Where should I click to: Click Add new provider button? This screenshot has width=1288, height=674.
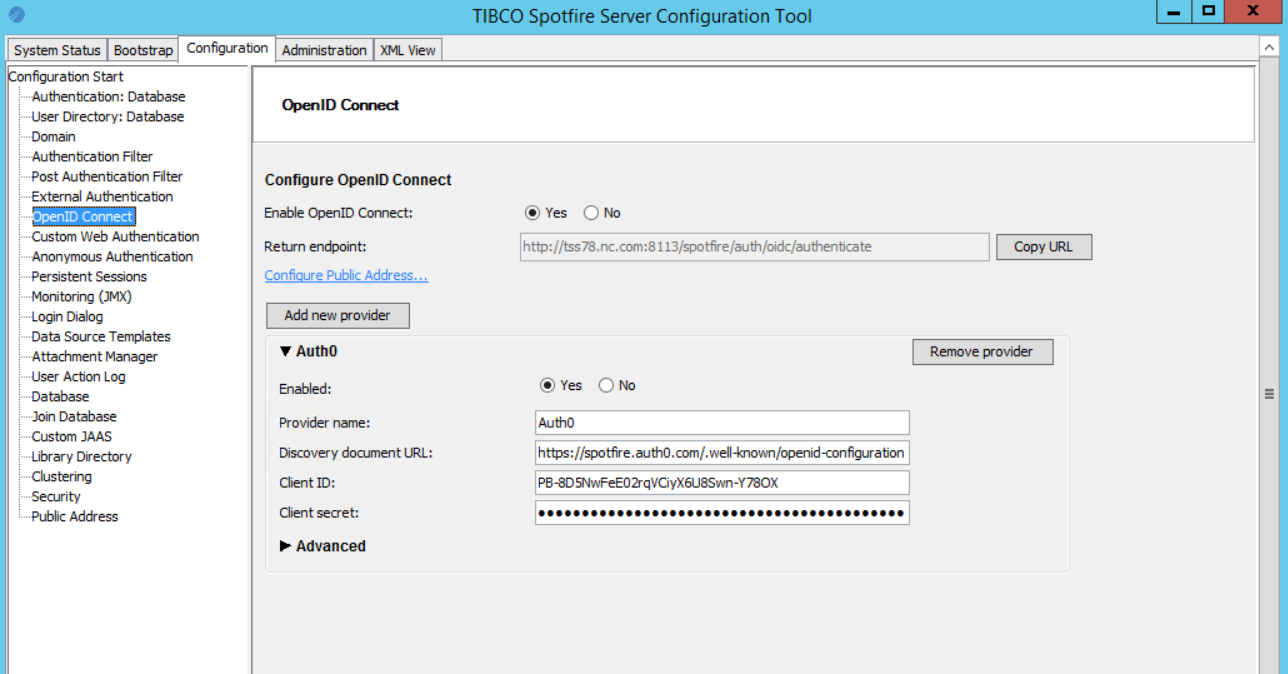click(338, 315)
